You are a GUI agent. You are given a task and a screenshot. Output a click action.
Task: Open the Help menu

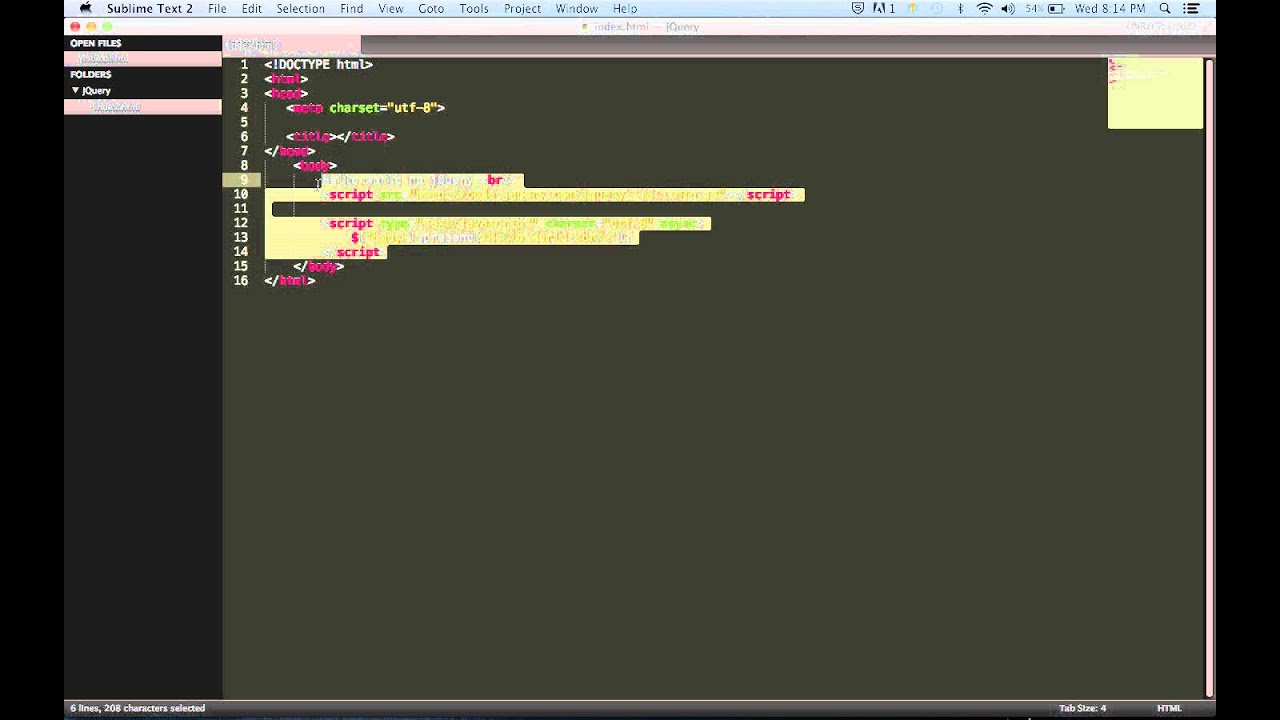625,8
